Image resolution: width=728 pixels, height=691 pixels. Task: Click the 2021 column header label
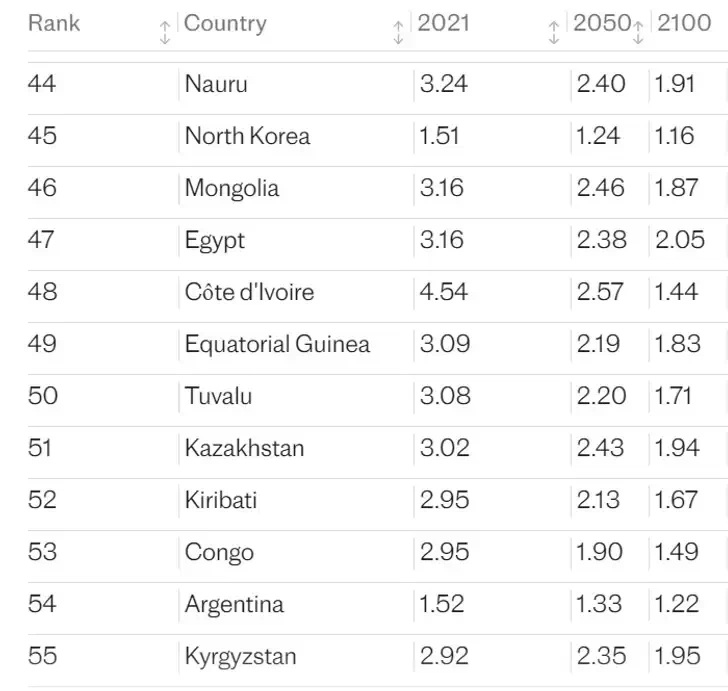pos(443,23)
